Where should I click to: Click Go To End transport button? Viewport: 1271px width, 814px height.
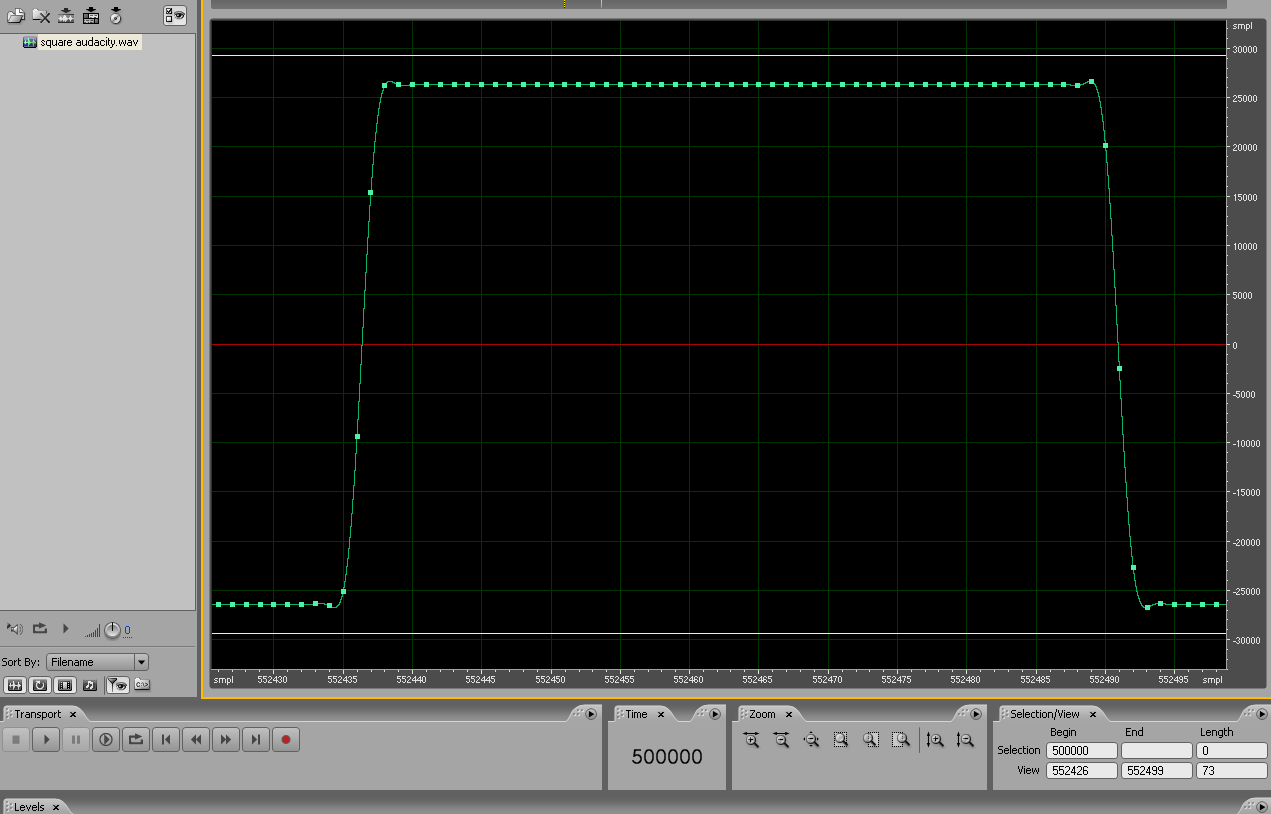(x=256, y=740)
